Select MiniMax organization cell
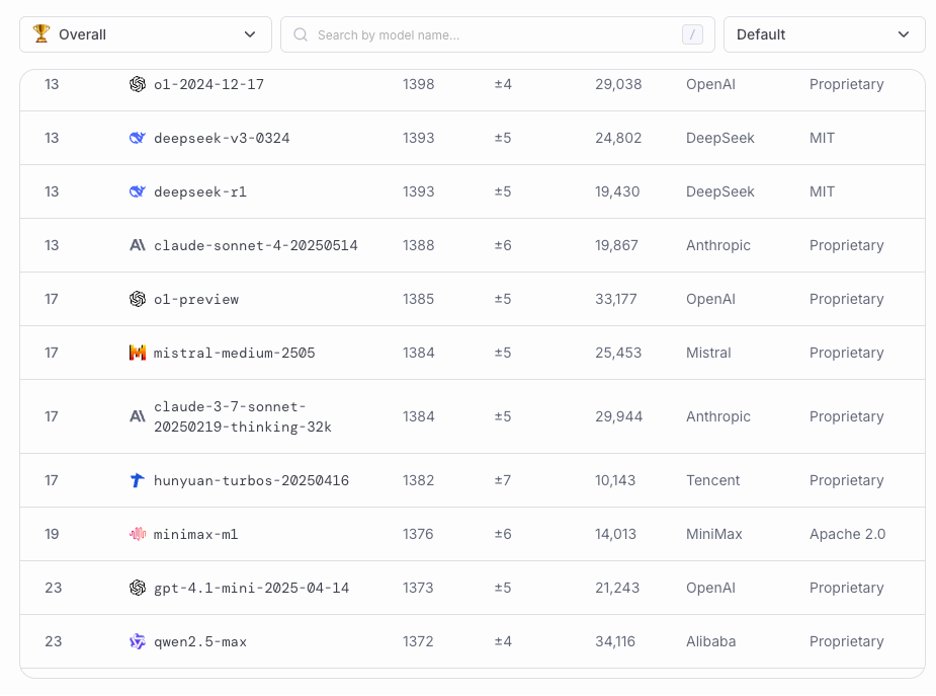The height and width of the screenshot is (696, 936). (x=714, y=534)
